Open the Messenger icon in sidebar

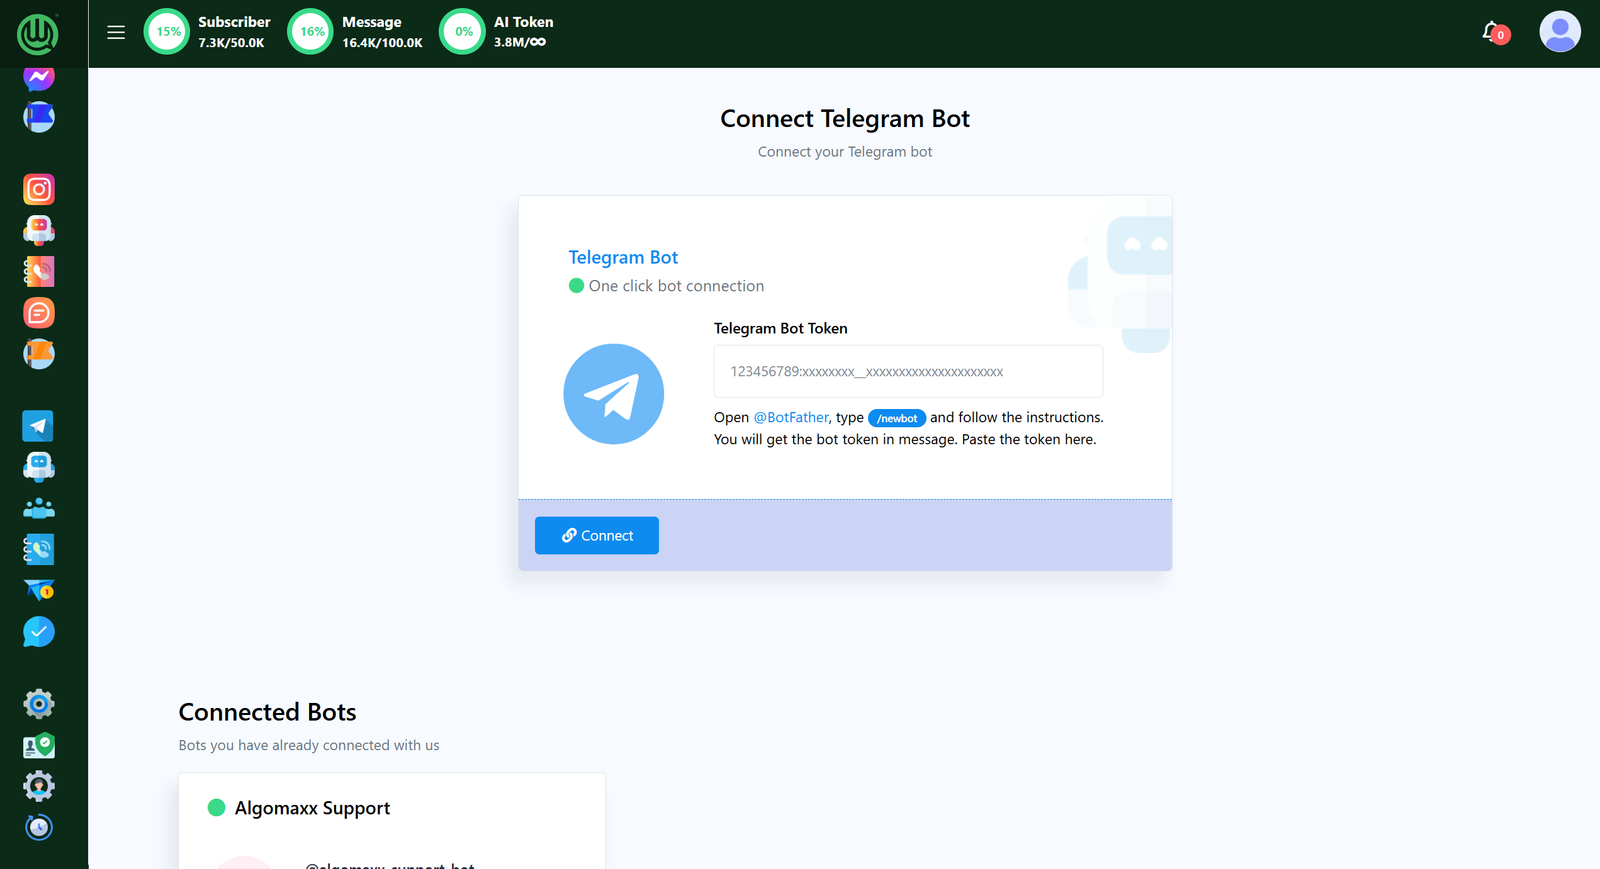click(x=39, y=77)
